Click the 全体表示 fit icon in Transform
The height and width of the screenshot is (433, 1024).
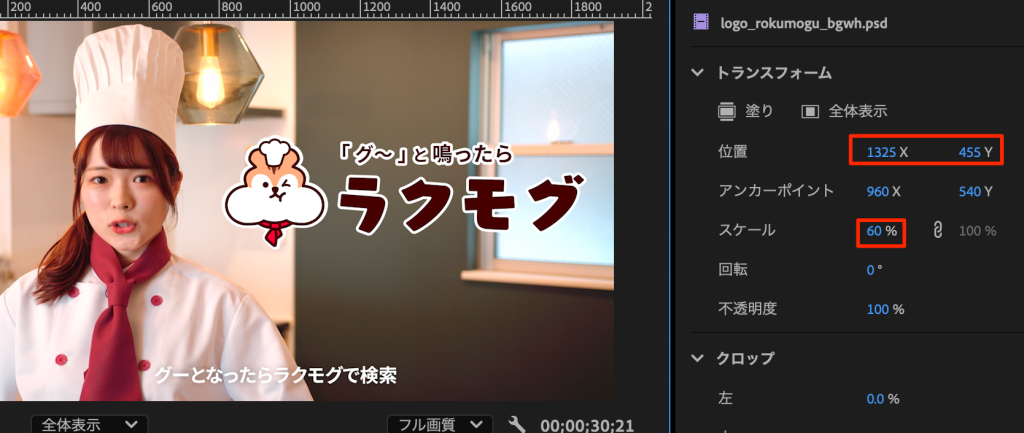pyautogui.click(x=810, y=112)
